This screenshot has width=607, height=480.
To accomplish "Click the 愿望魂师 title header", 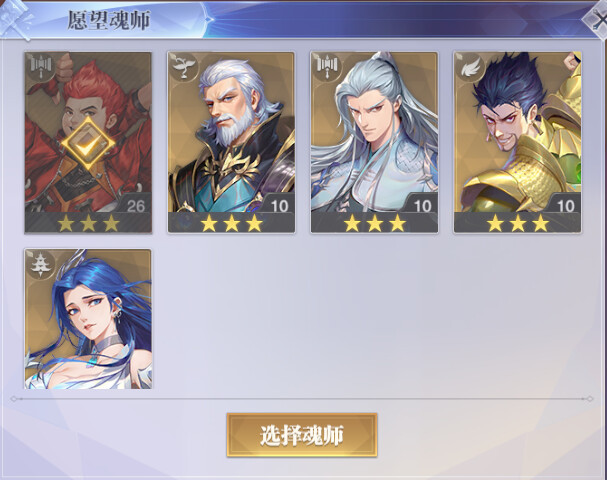I will [x=108, y=20].
